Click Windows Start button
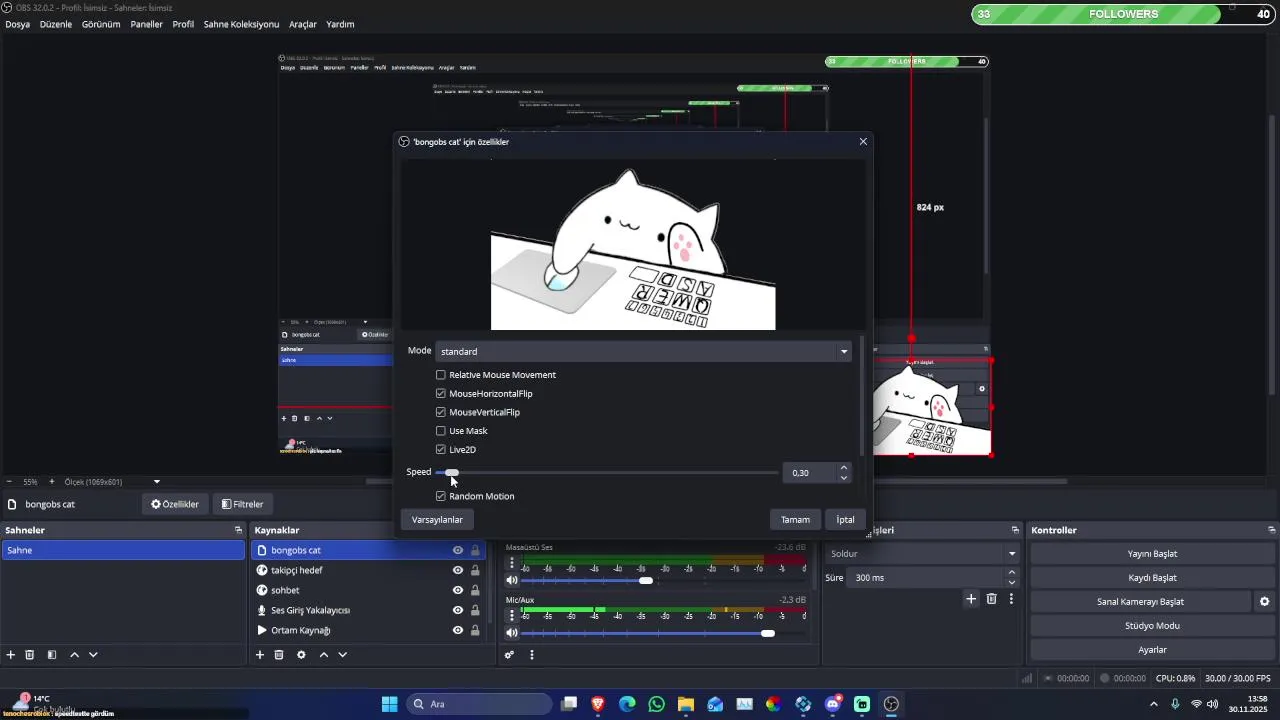1280x720 pixels. [389, 704]
